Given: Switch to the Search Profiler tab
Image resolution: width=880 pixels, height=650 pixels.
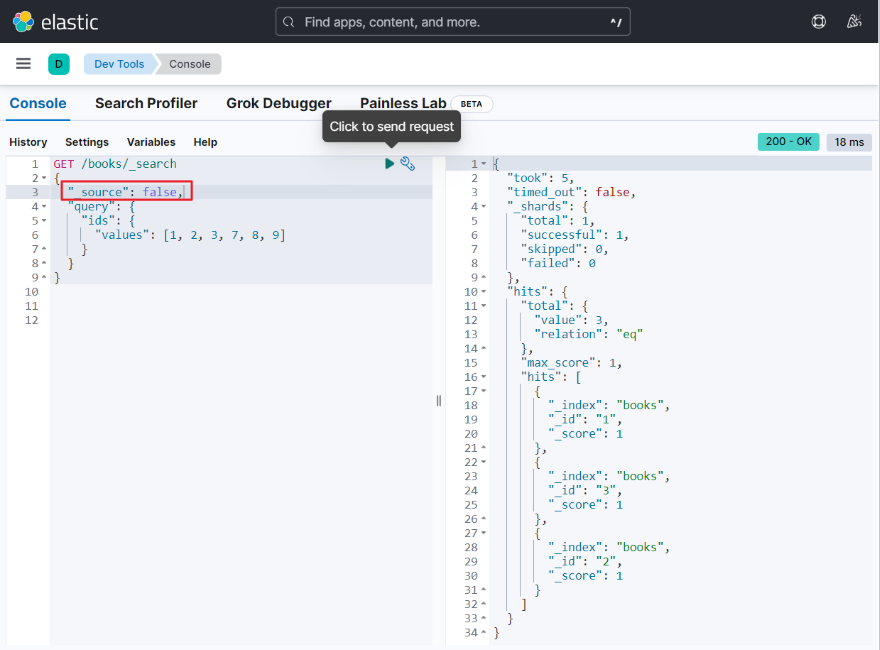Looking at the screenshot, I should tap(146, 103).
